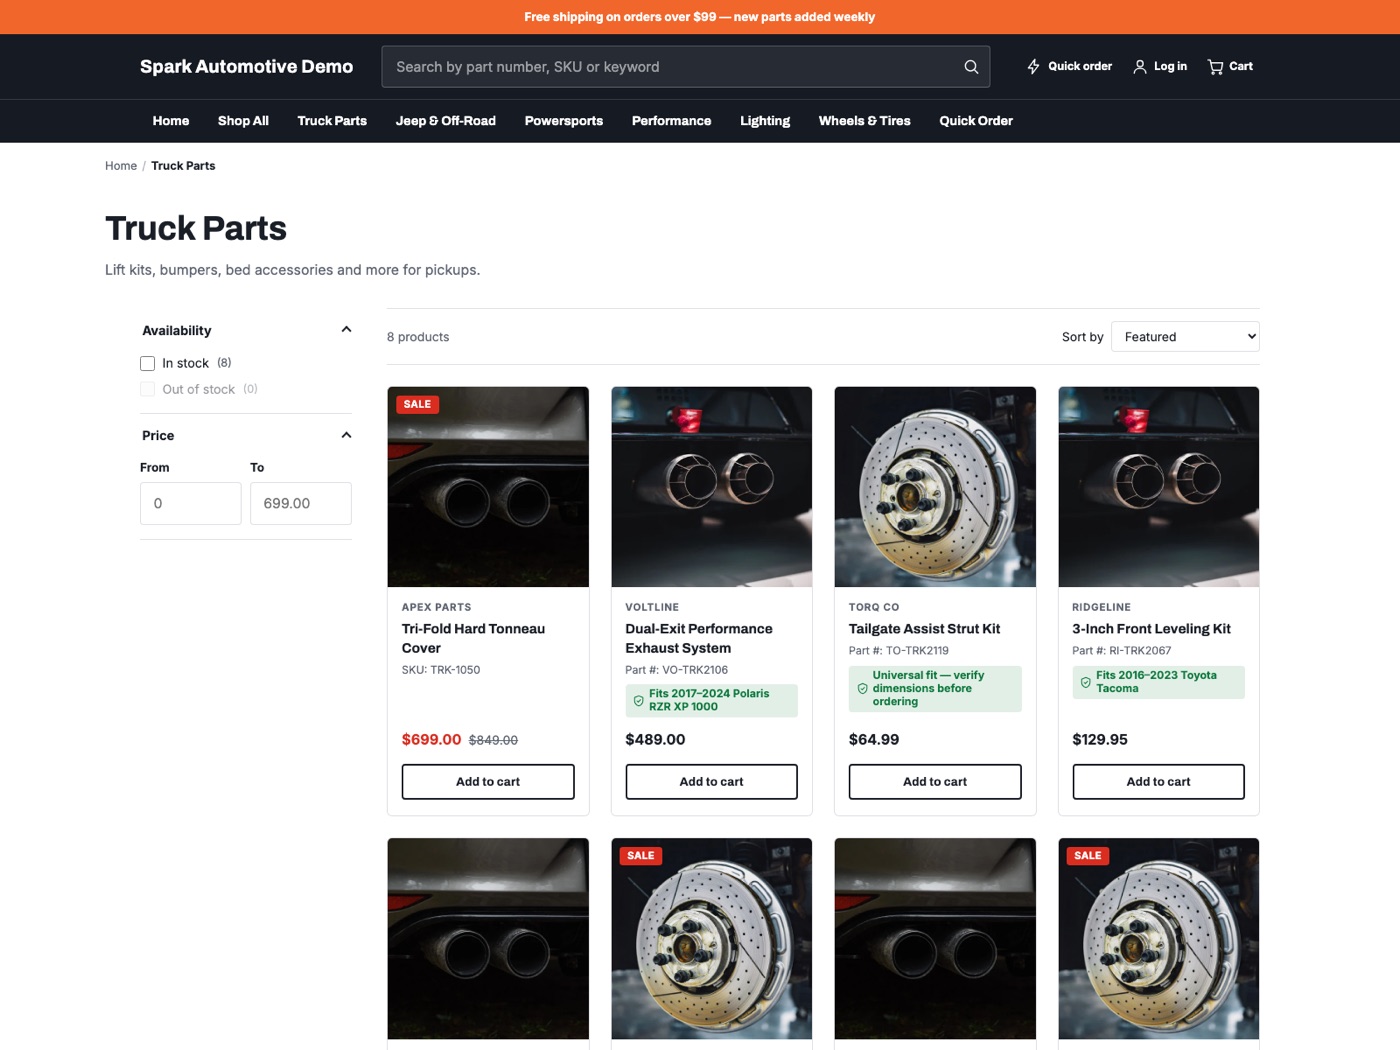1400x1050 pixels.
Task: Click the '8 products' count text
Action: point(418,337)
